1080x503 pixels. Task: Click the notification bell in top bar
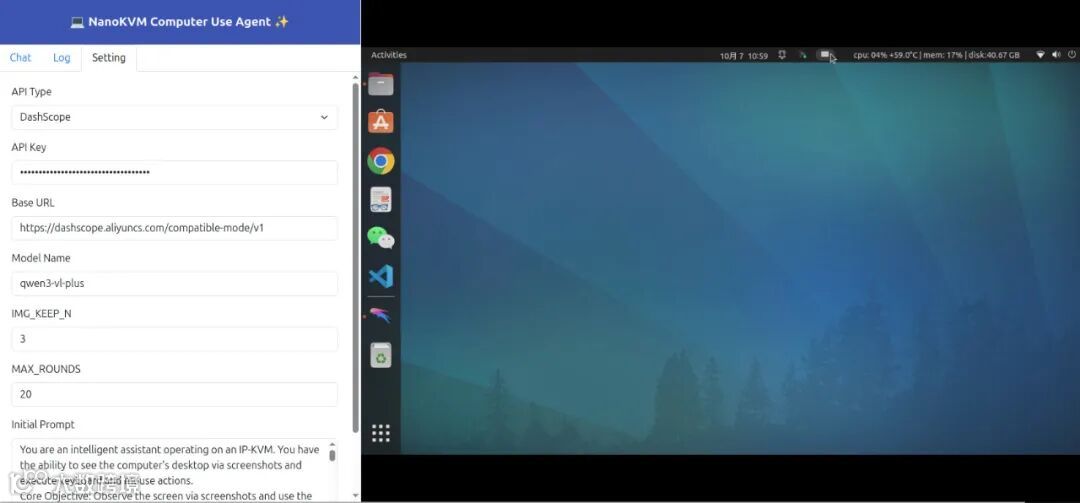pyautogui.click(x=782, y=55)
